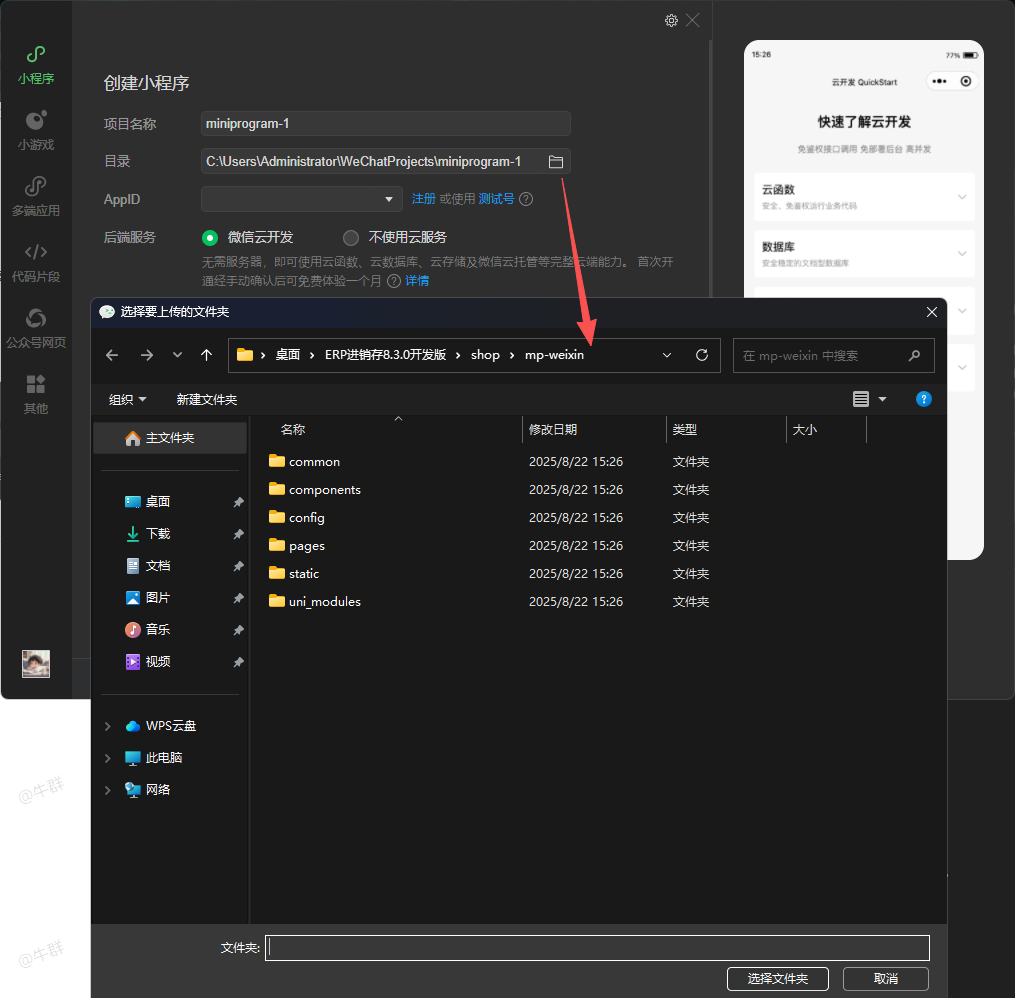Click 取消 button in dialog
The image size is (1015, 998).
[886, 979]
